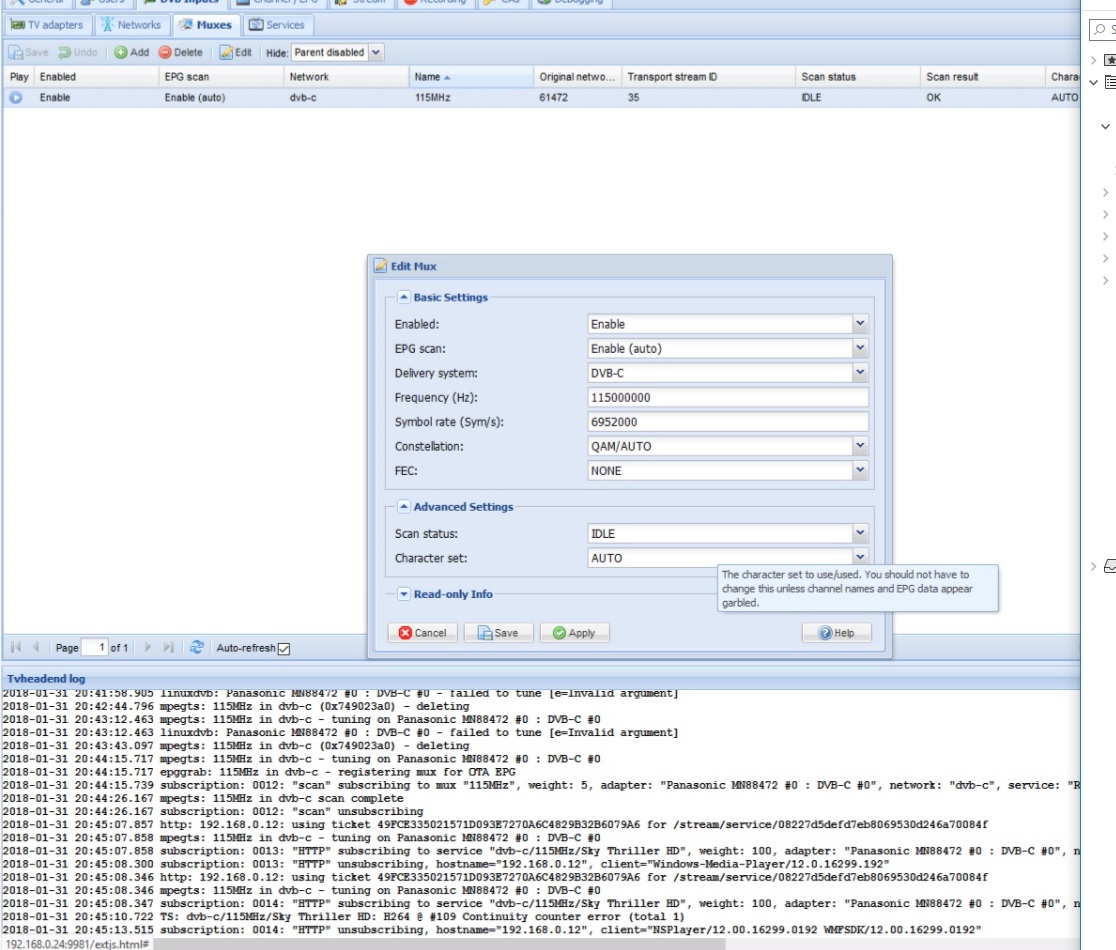Collapse the Basic Settings section
This screenshot has height=950, width=1116.
click(404, 297)
